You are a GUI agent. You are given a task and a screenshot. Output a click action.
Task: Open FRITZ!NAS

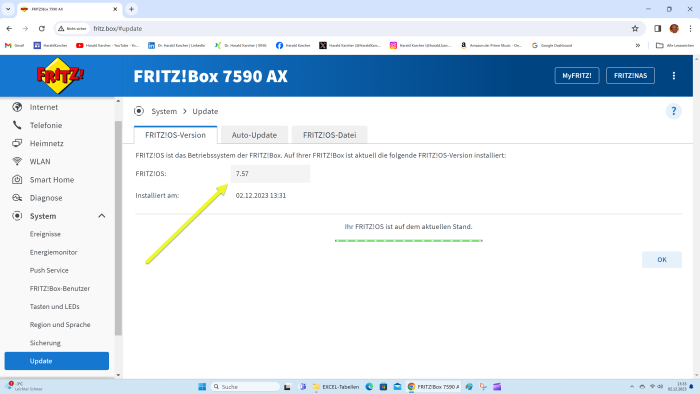630,75
